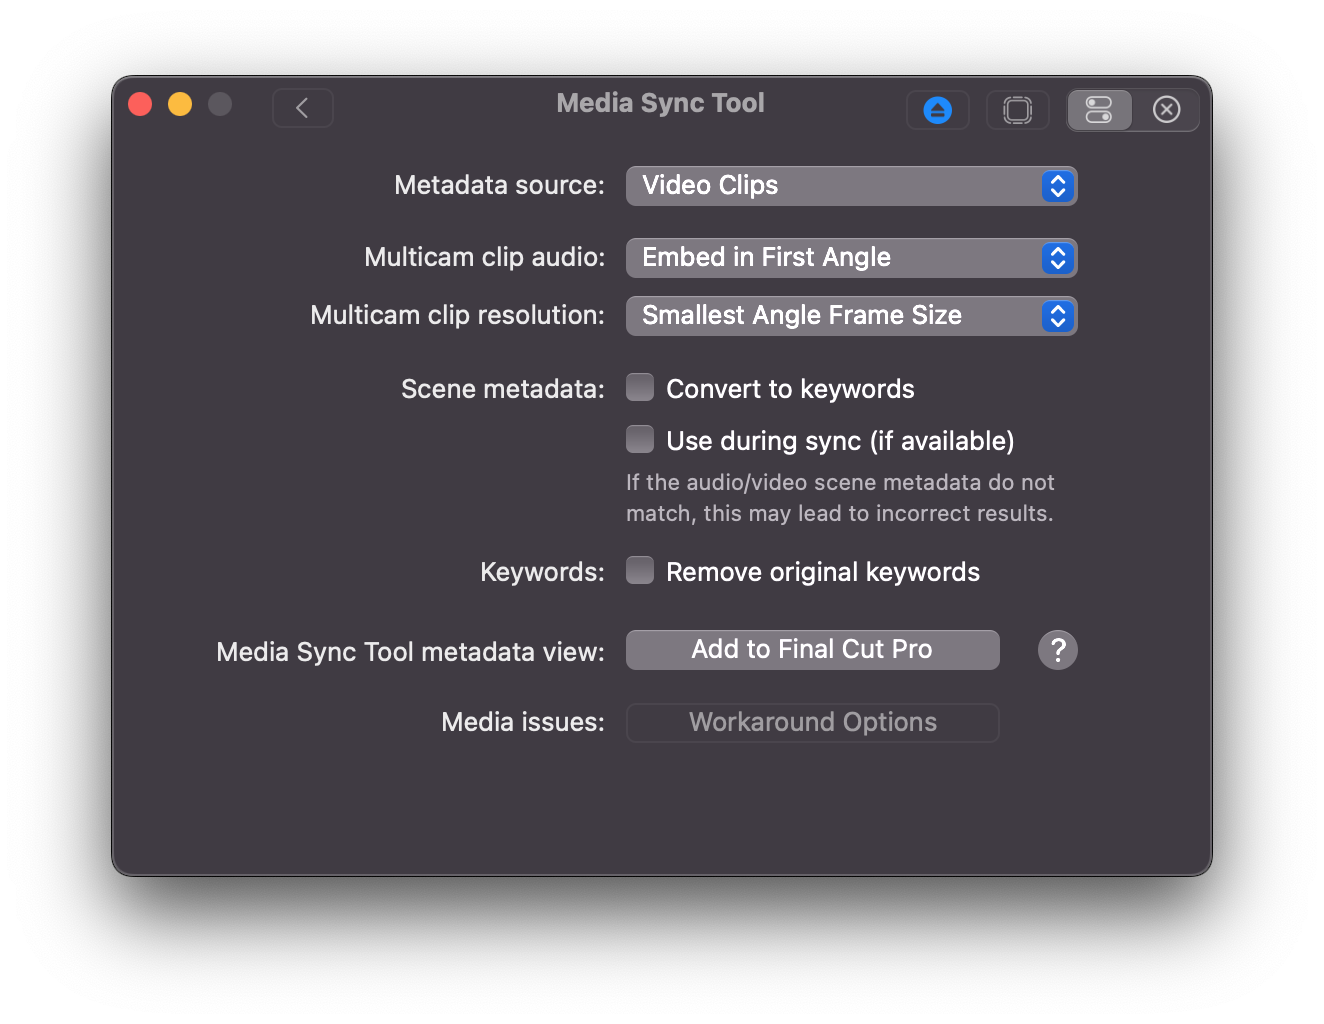Open the Metadata source dropdown
Screen dimensions: 1324x1024
pyautogui.click(x=851, y=186)
